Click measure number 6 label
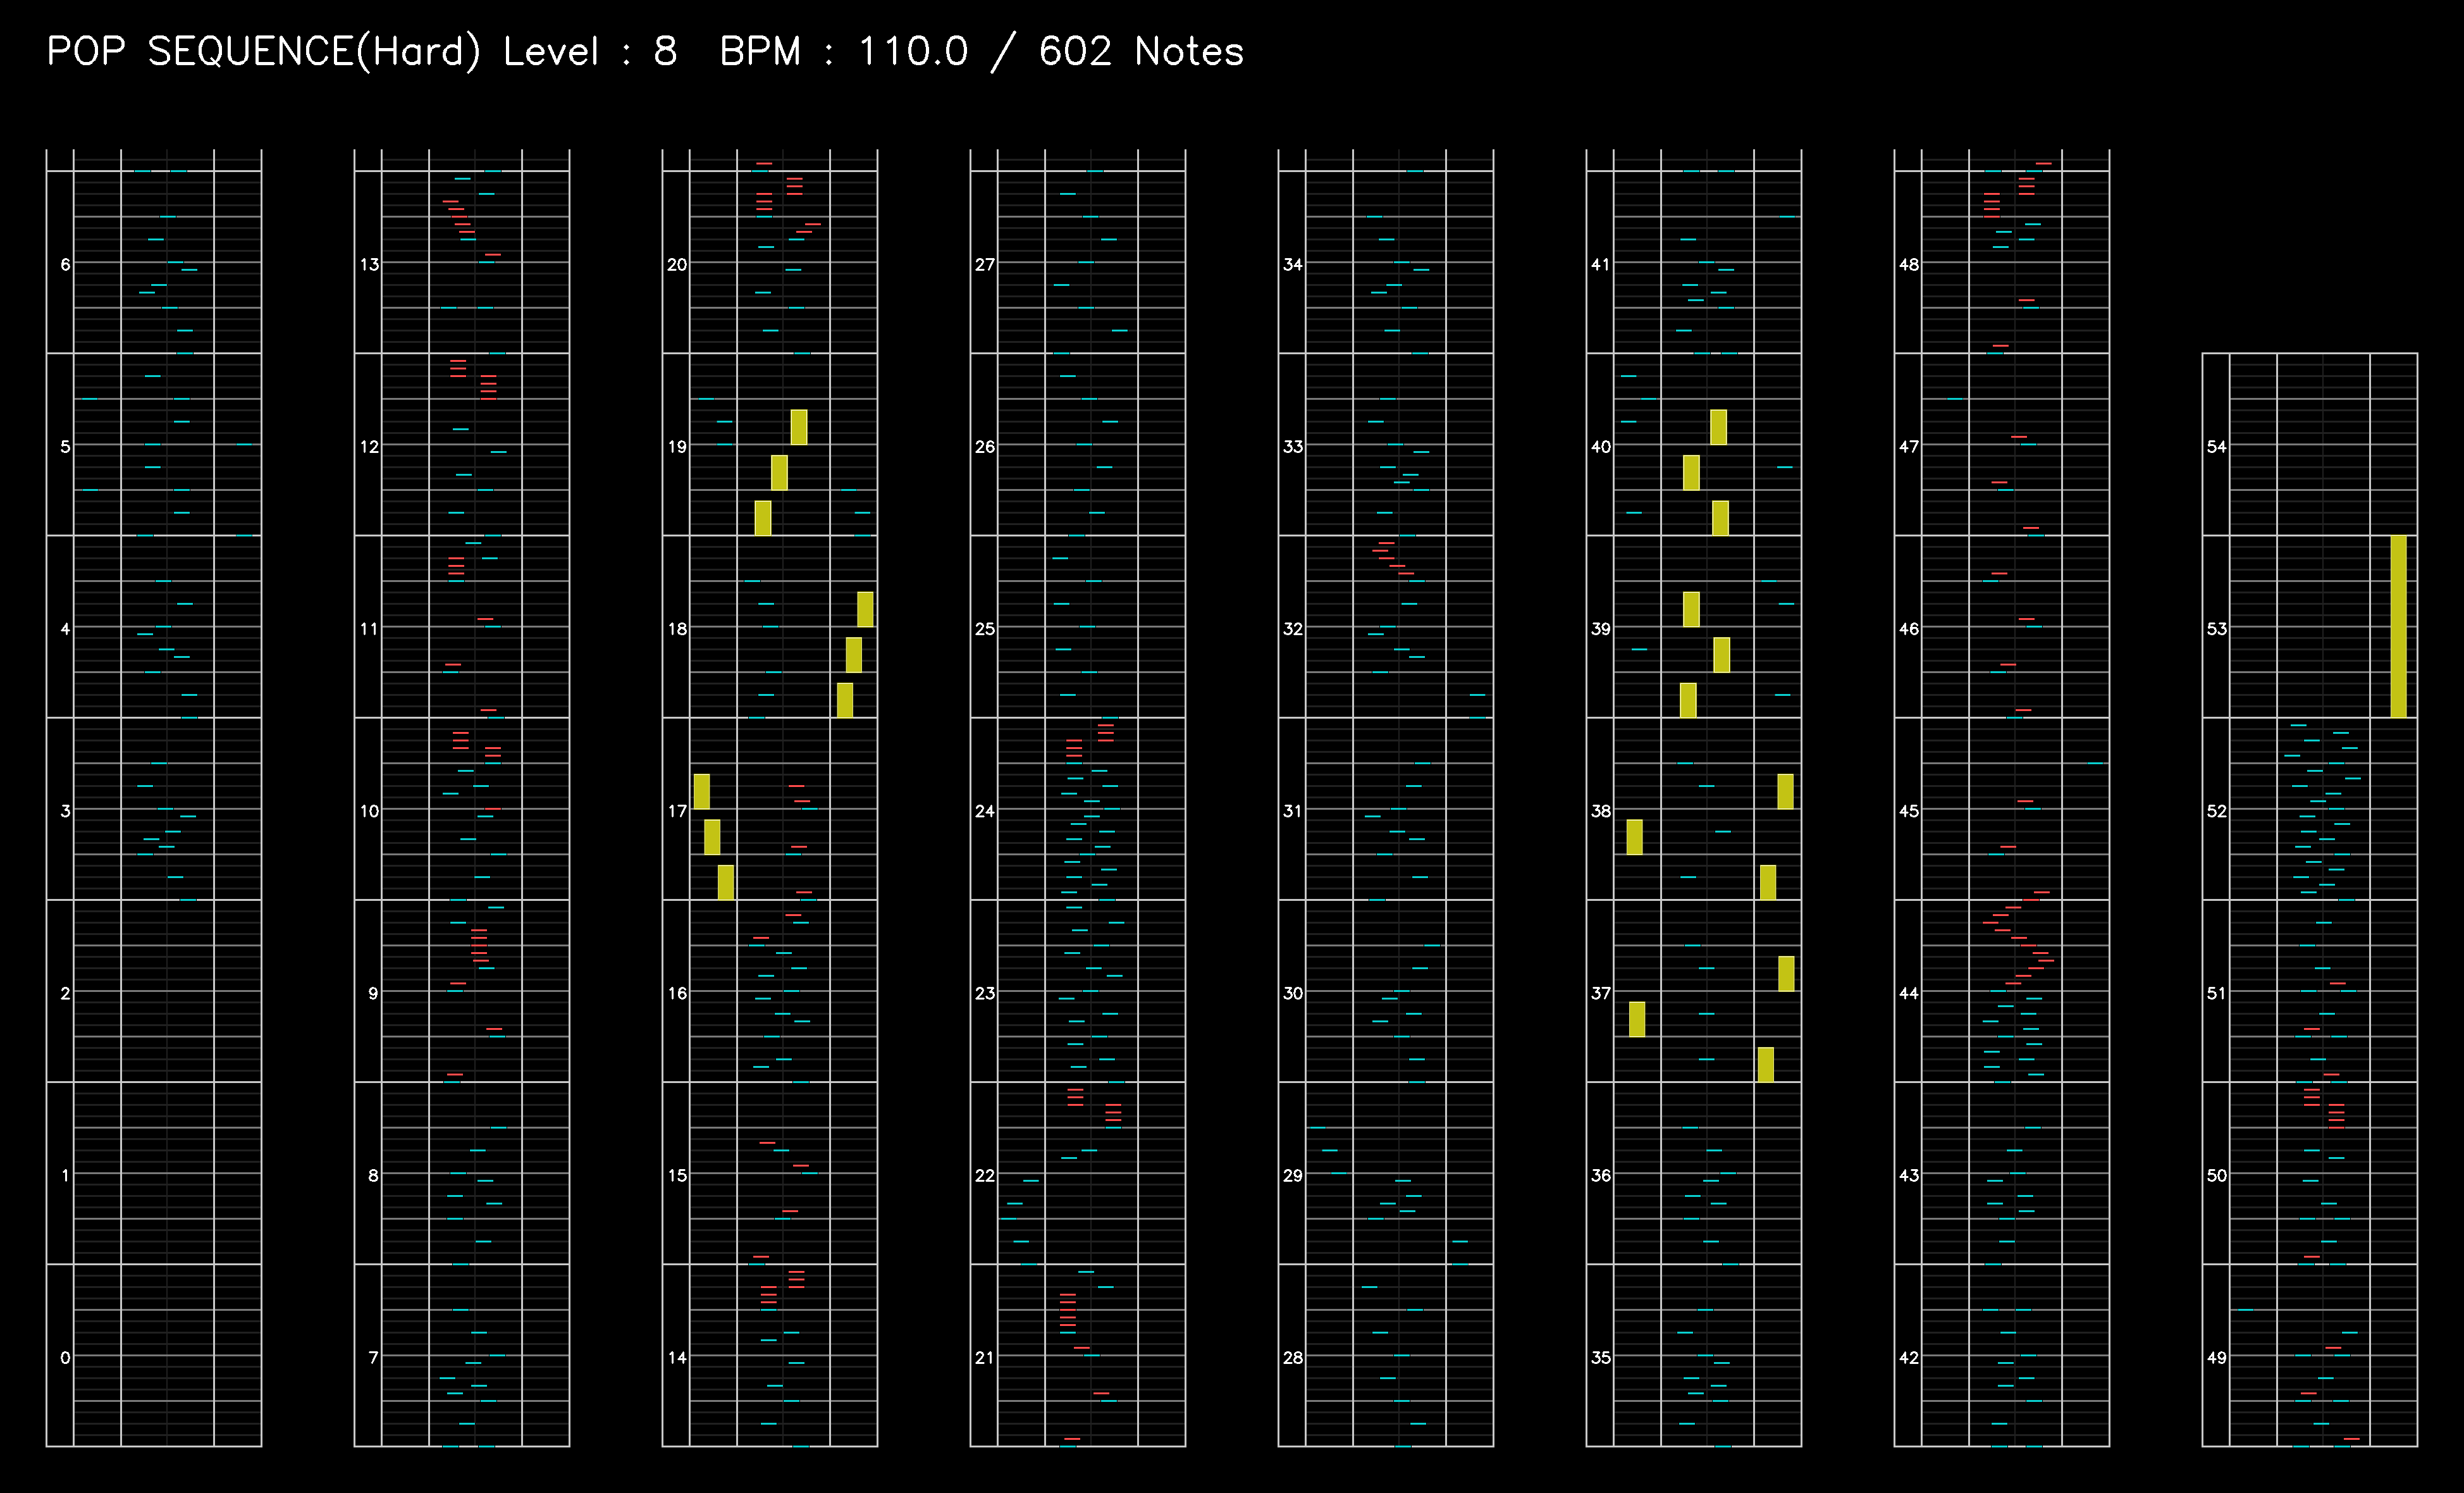Screen dimensions: 2464x1493 (x=65, y=264)
